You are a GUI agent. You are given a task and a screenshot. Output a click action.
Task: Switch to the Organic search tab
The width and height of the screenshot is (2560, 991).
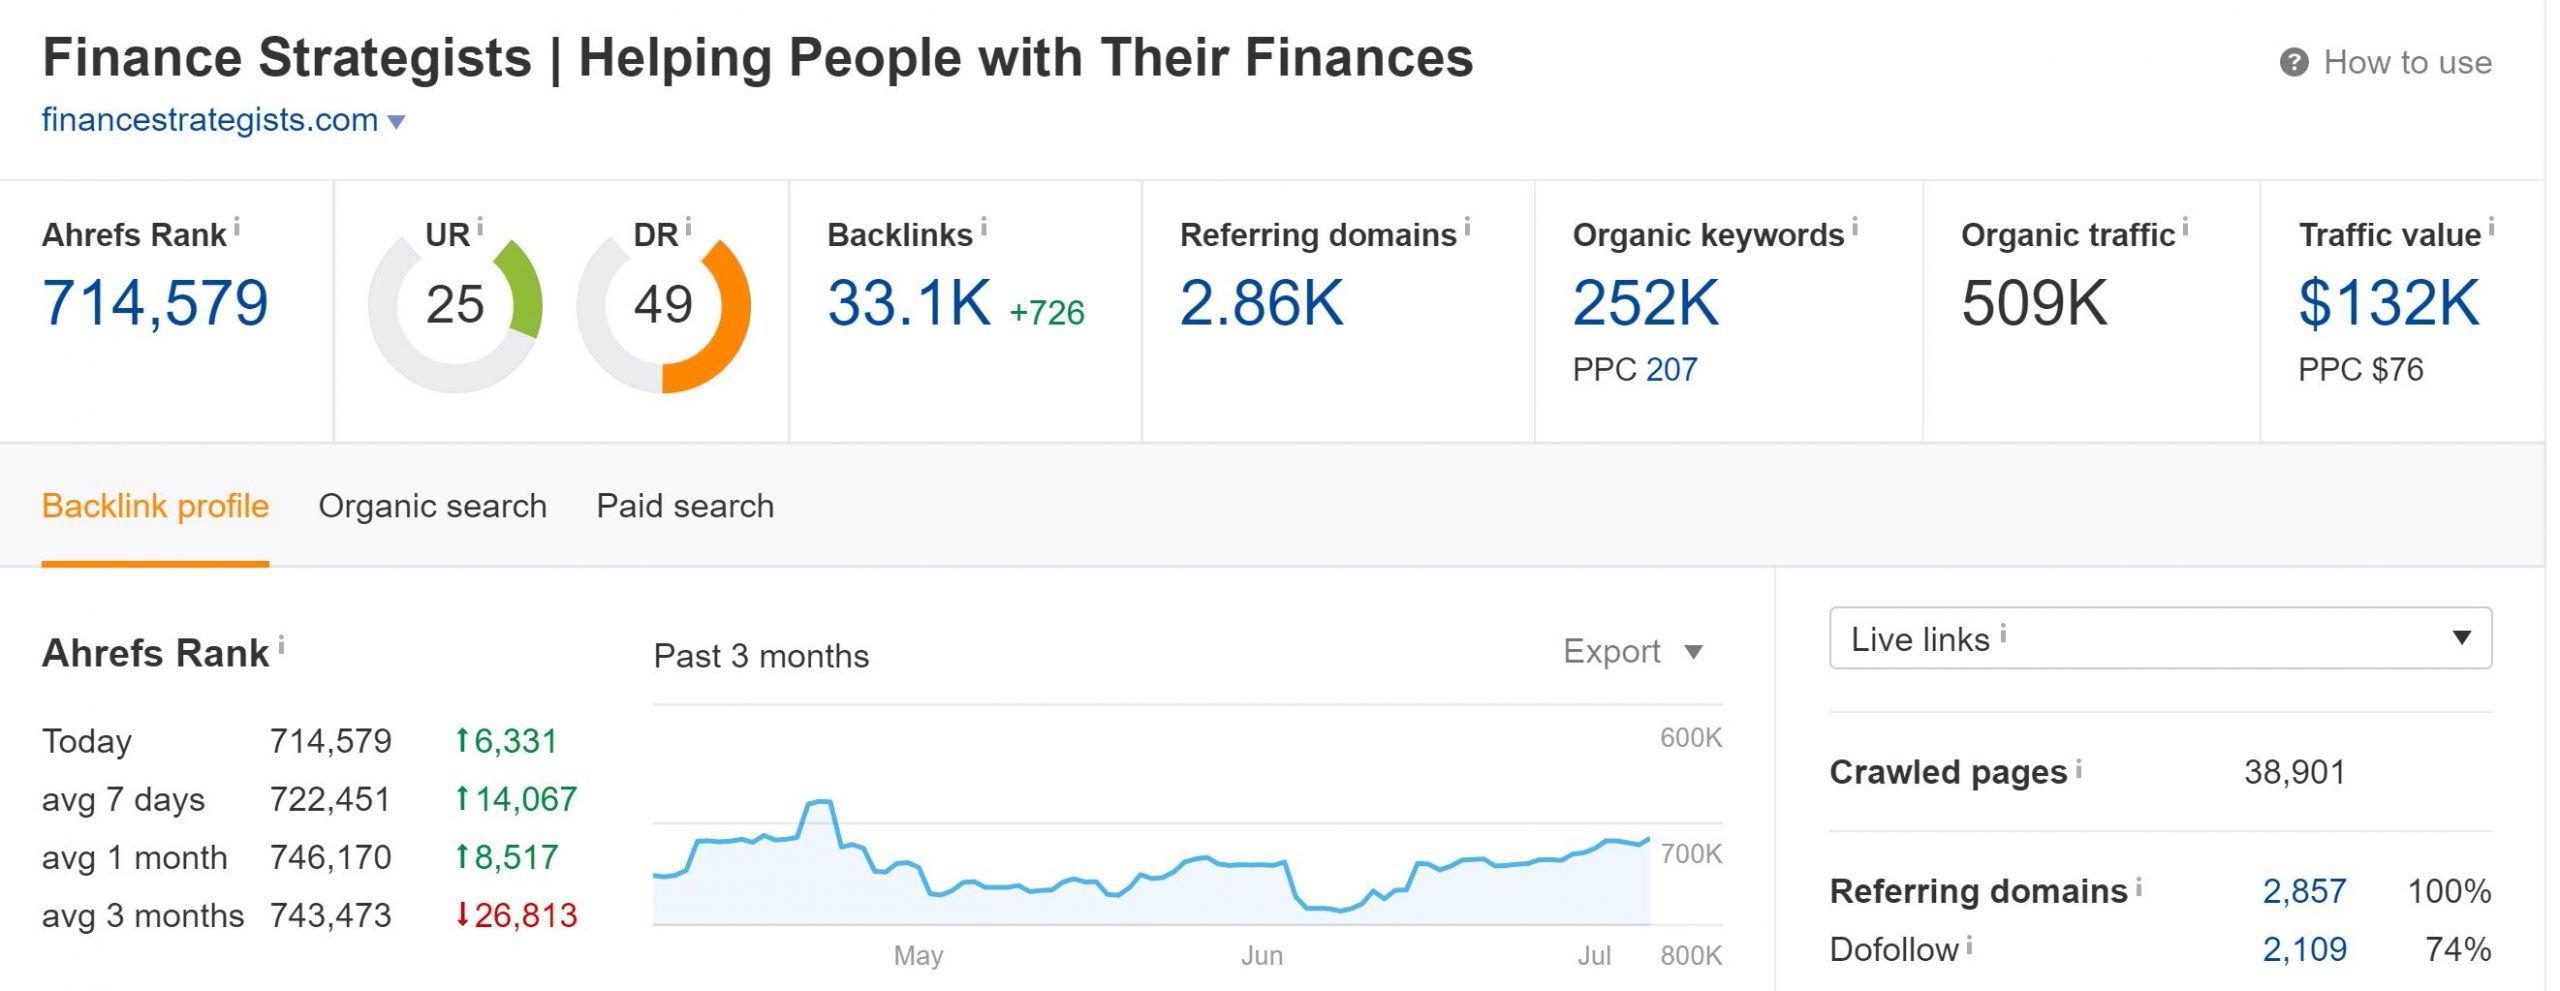coord(432,506)
